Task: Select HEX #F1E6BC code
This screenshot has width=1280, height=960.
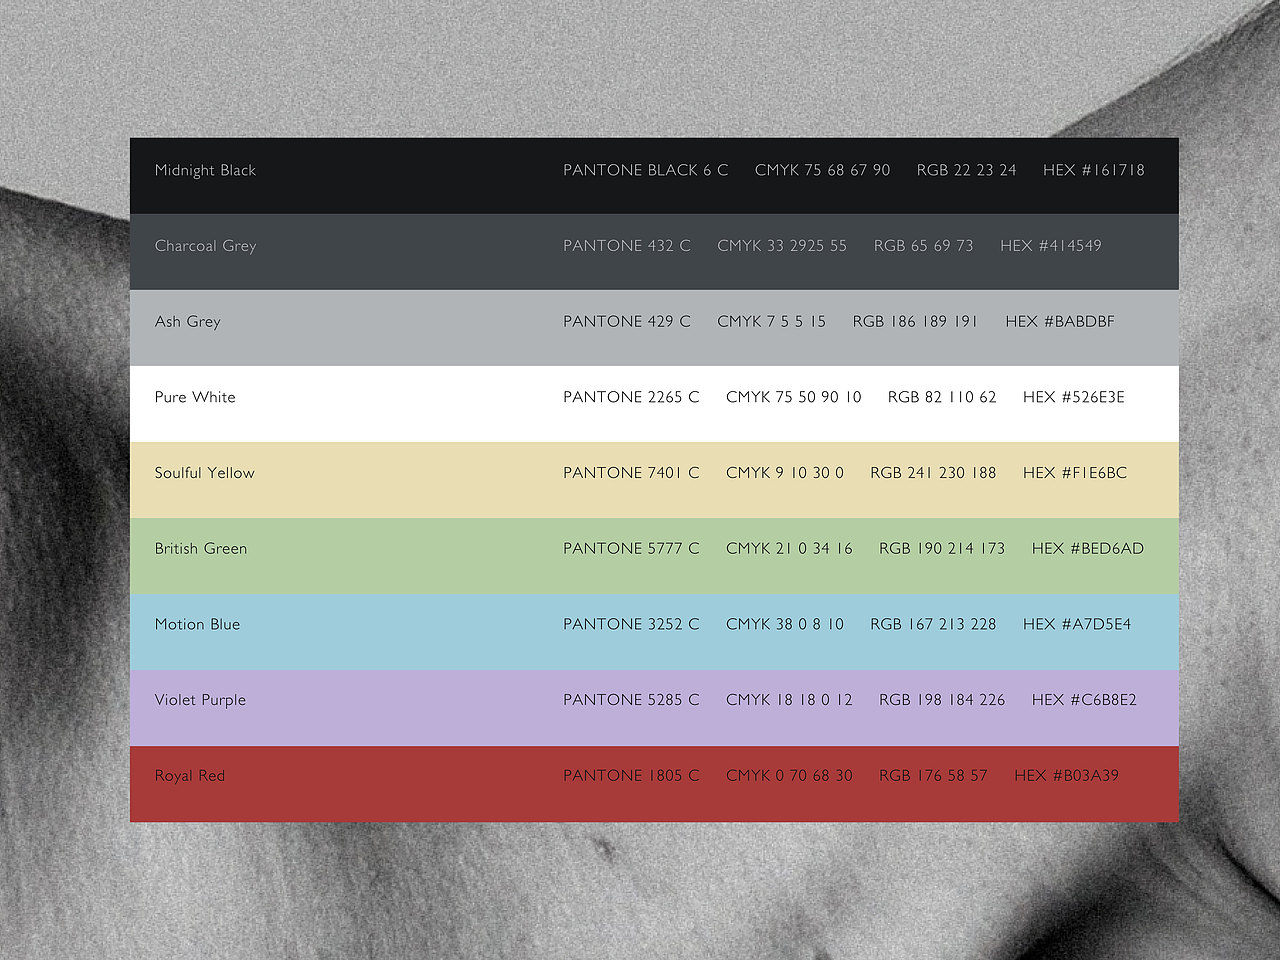Action: [x=1075, y=473]
